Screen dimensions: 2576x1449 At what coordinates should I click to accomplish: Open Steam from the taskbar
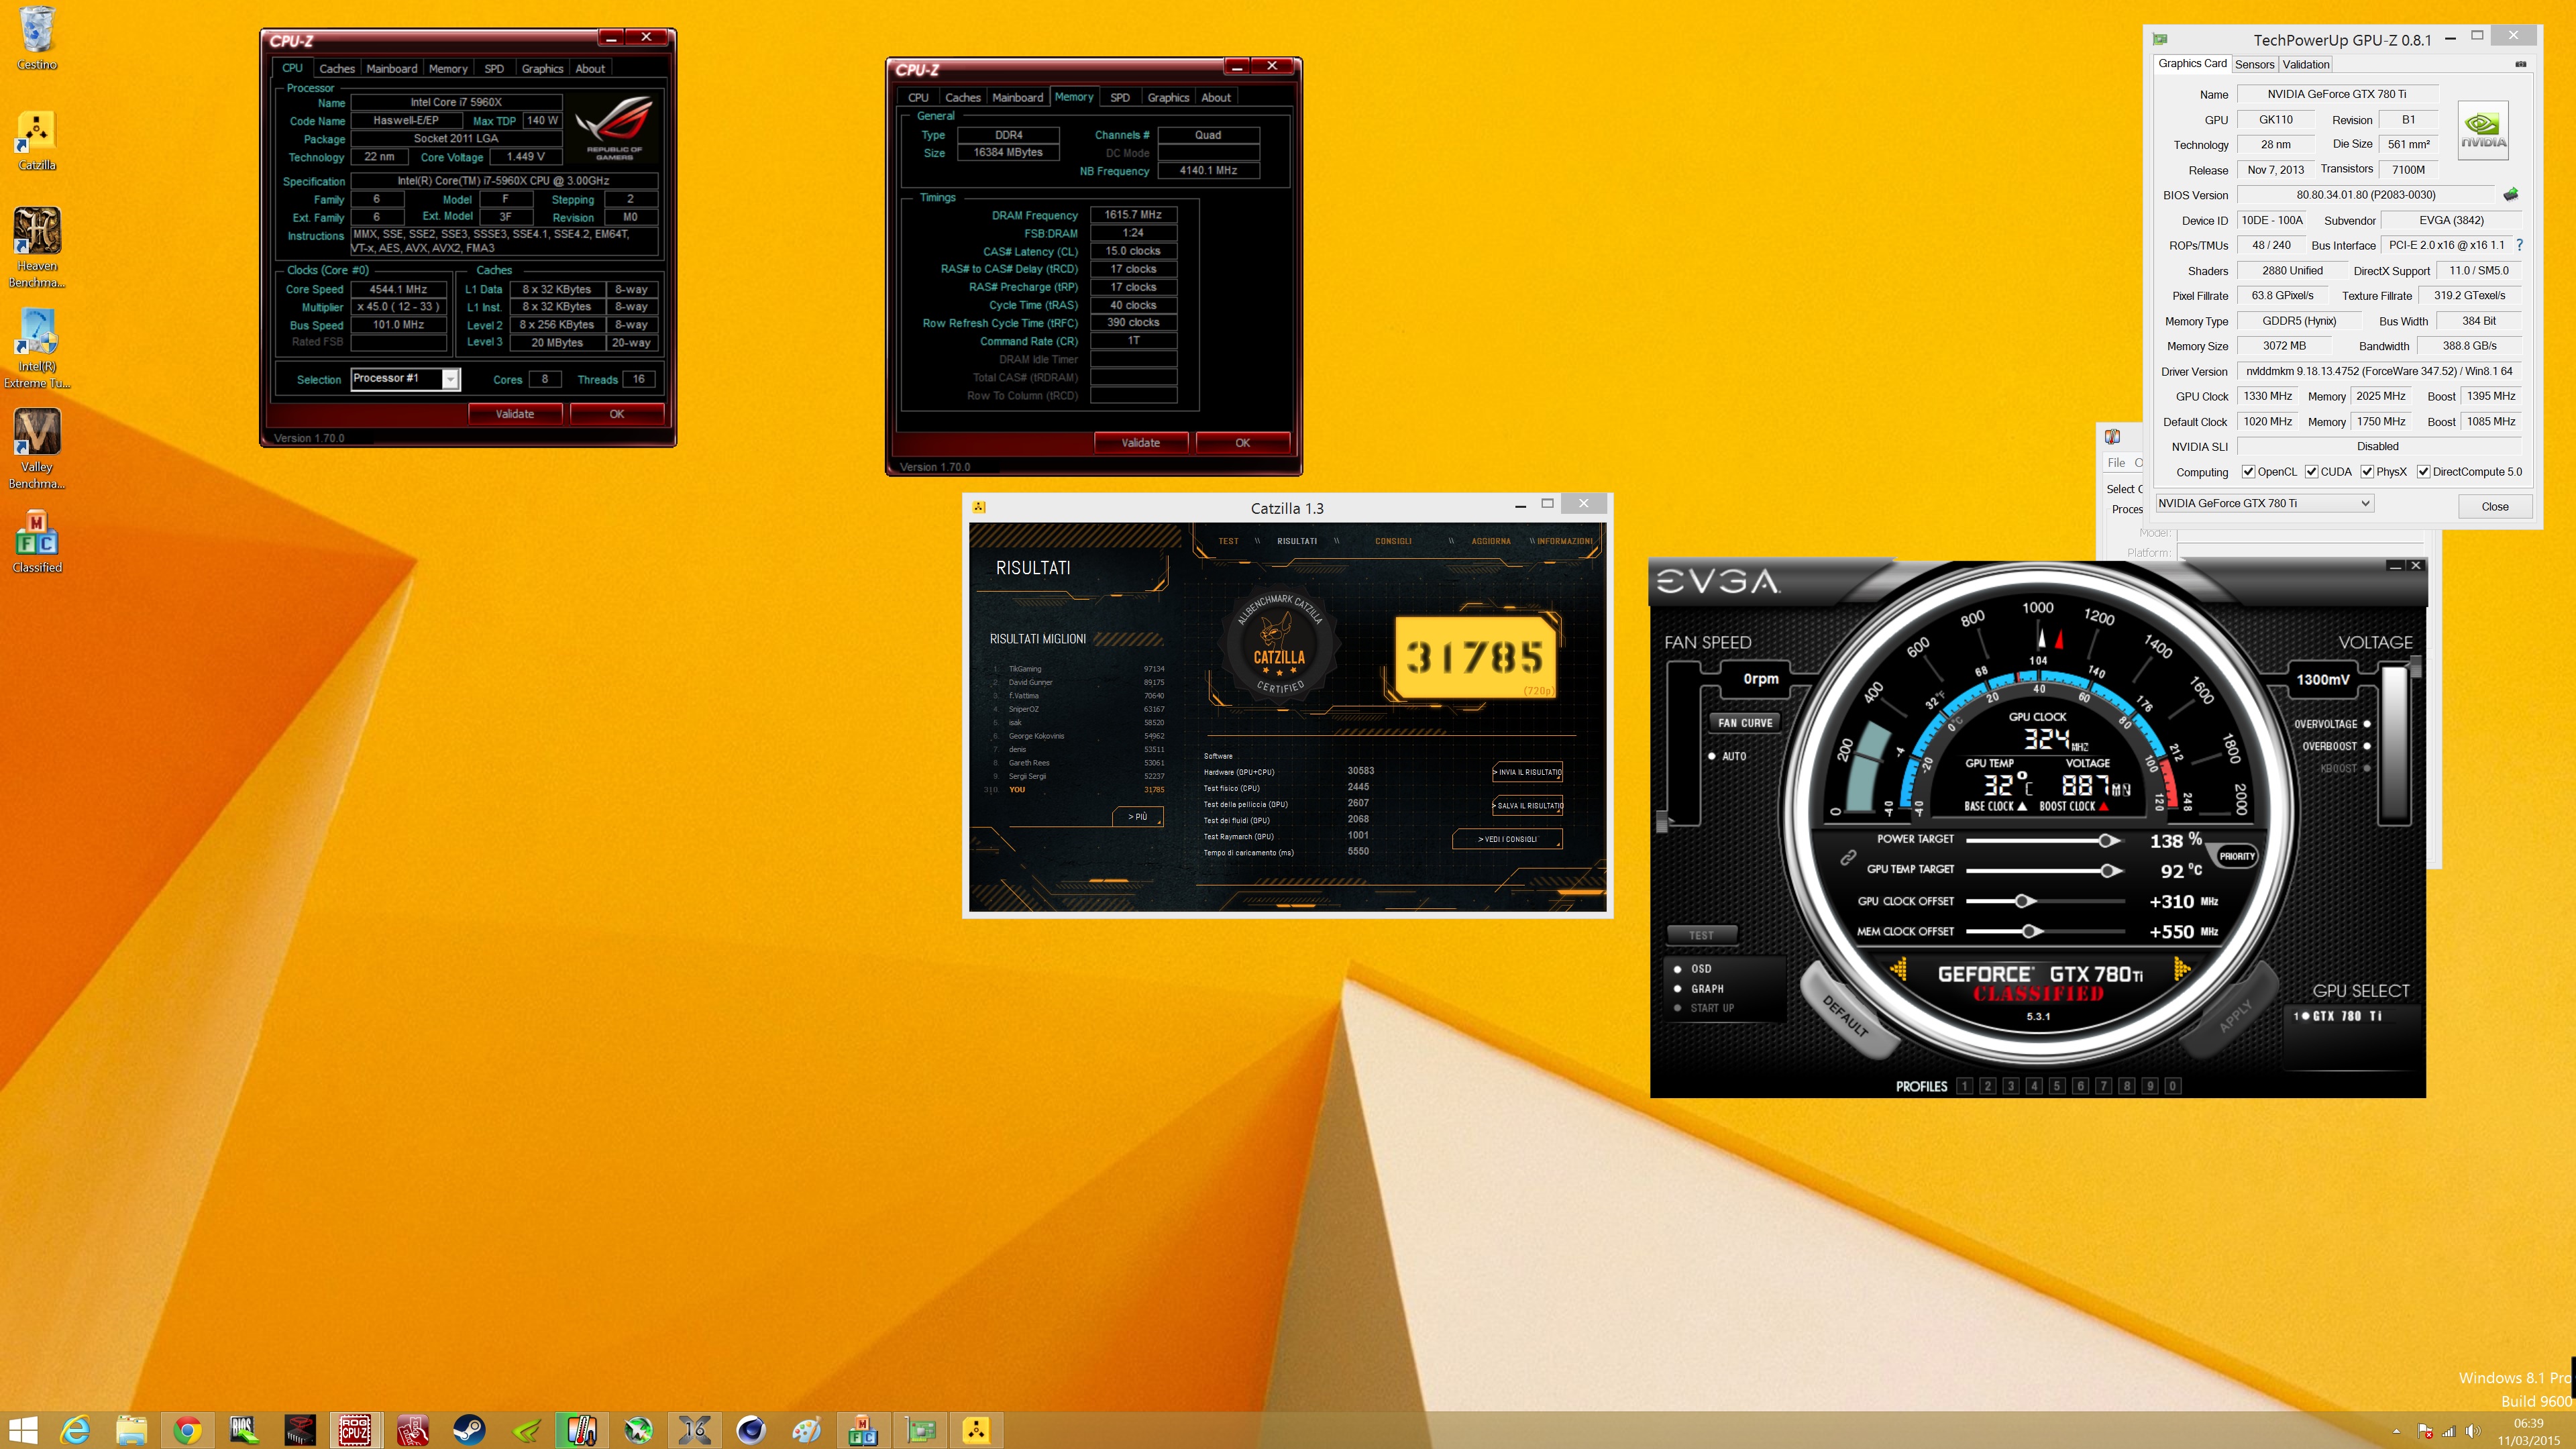[469, 1430]
